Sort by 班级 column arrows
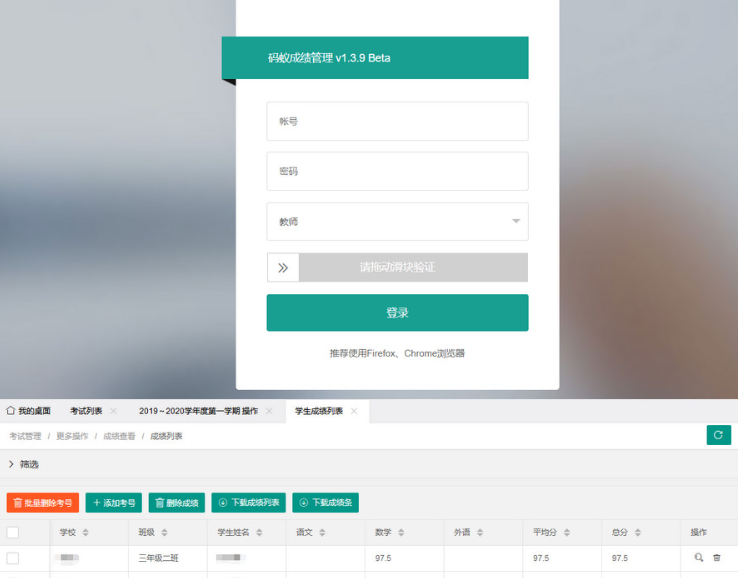738x578 pixels. (x=165, y=533)
